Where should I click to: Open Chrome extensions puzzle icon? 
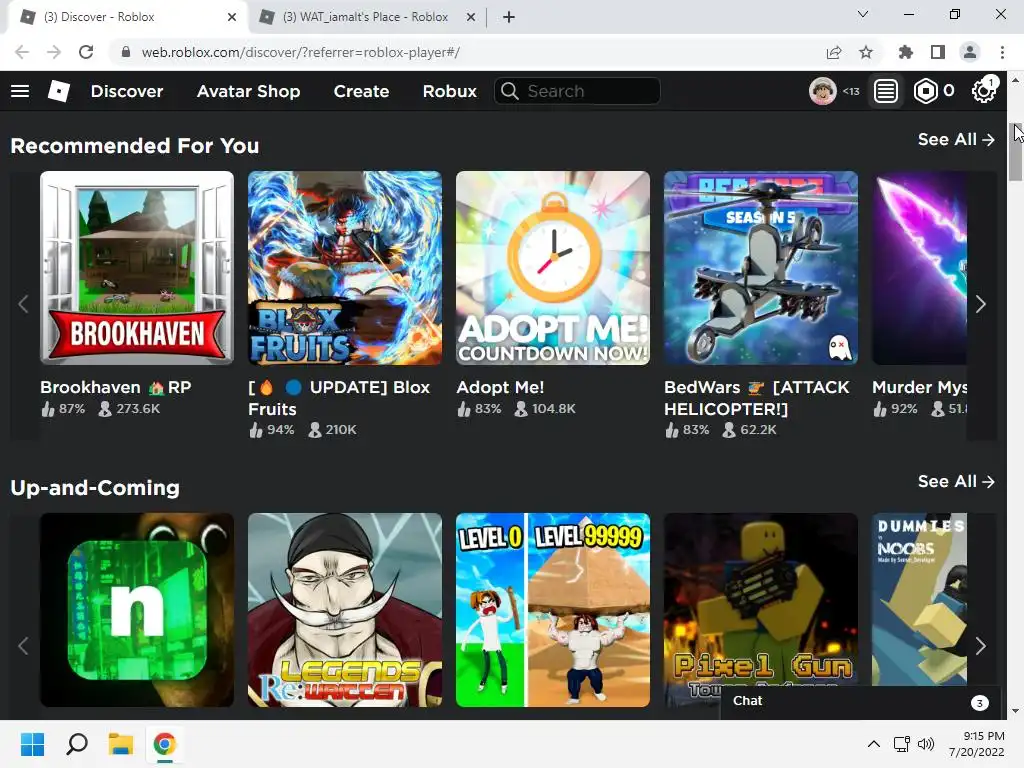click(906, 52)
